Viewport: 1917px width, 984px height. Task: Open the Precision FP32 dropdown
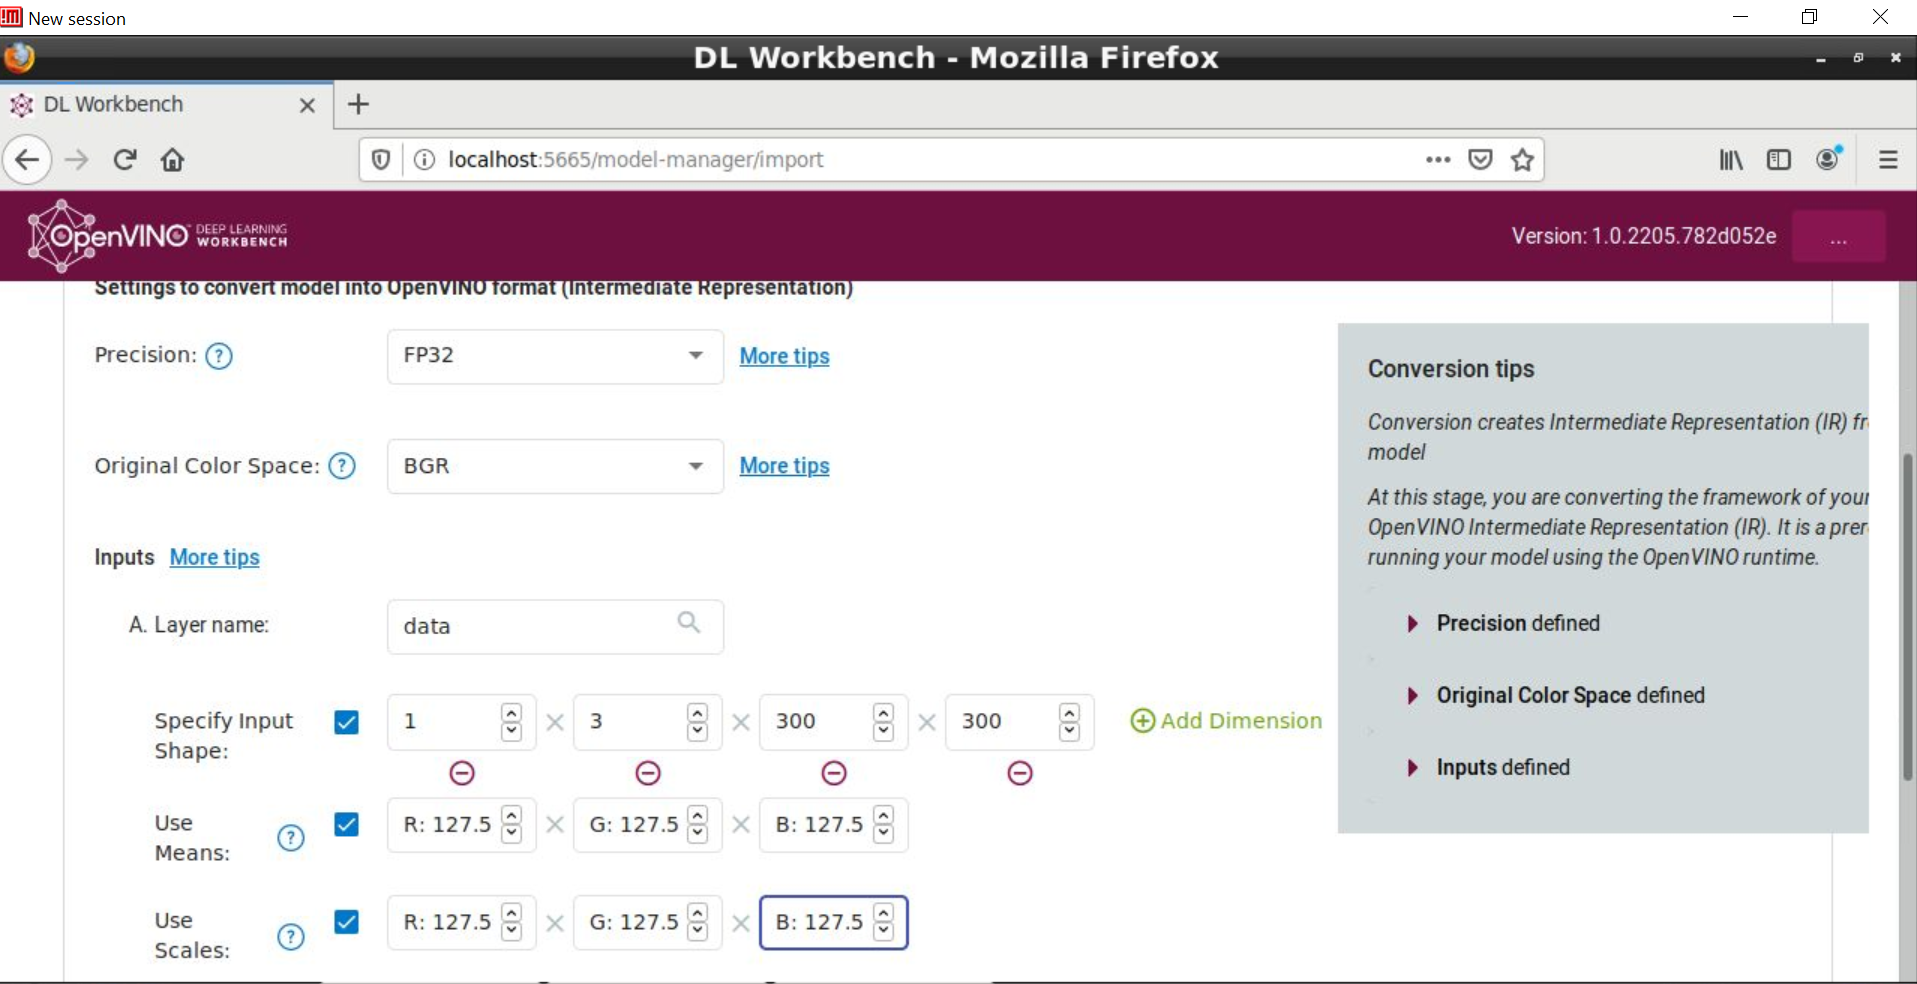pos(555,356)
